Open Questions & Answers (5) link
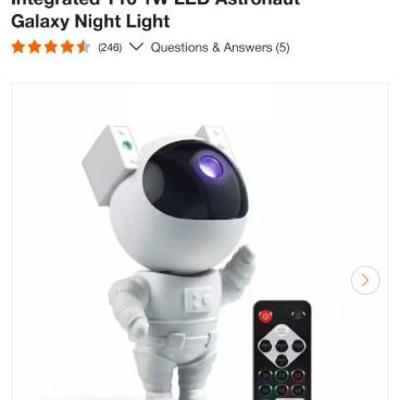Viewport: 400px width, 400px height. pyautogui.click(x=220, y=48)
